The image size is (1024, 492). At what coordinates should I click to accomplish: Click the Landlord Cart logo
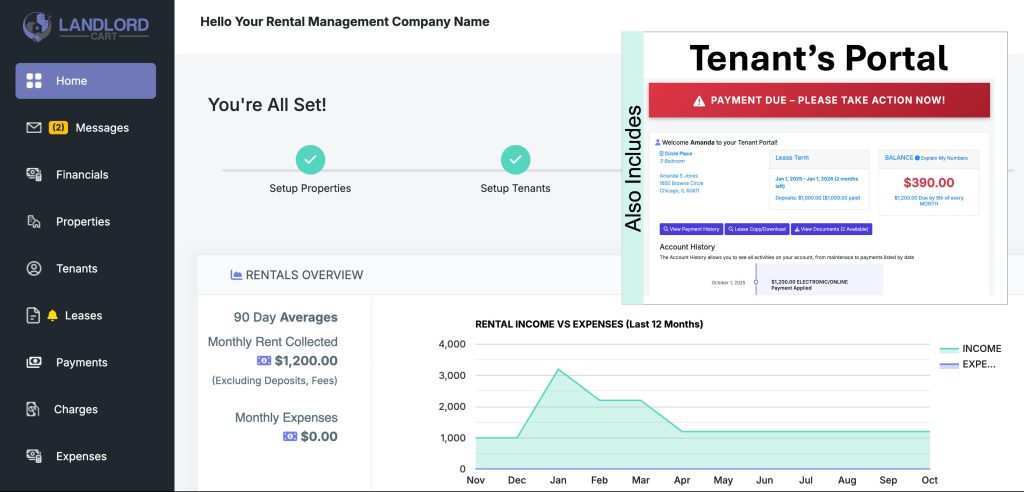86,25
